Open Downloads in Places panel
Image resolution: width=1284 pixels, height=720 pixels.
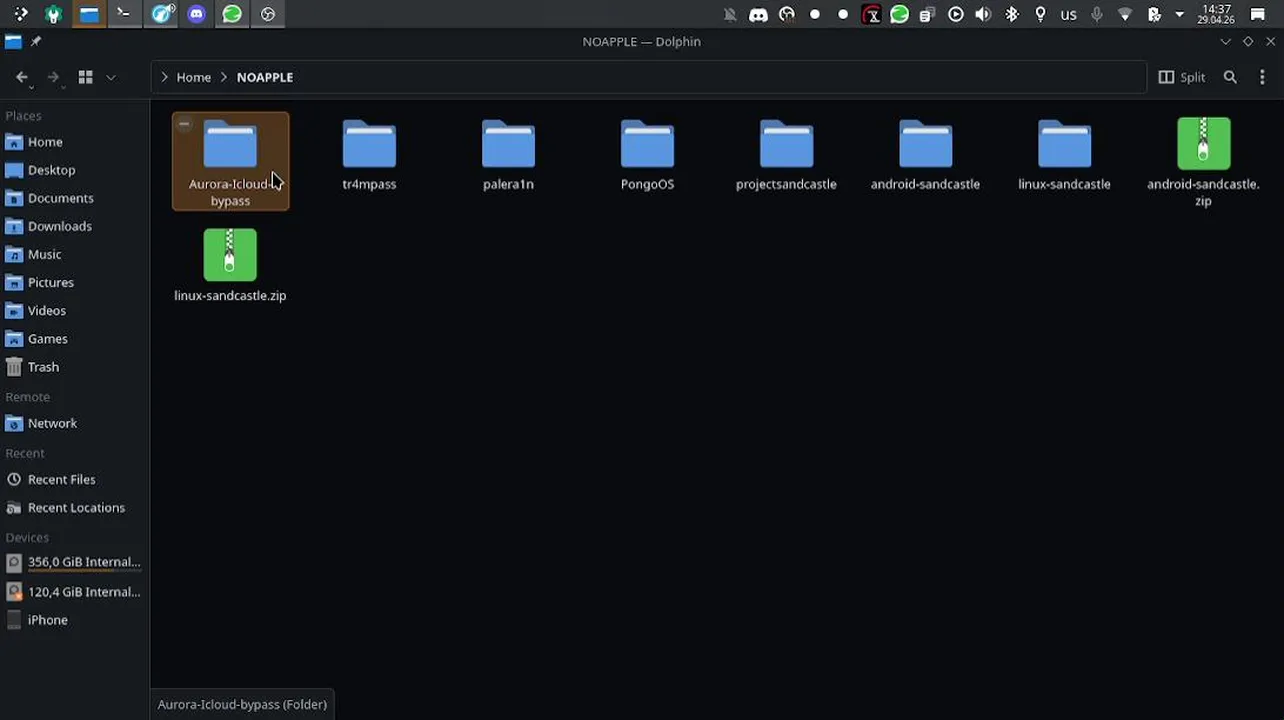click(x=75, y=226)
